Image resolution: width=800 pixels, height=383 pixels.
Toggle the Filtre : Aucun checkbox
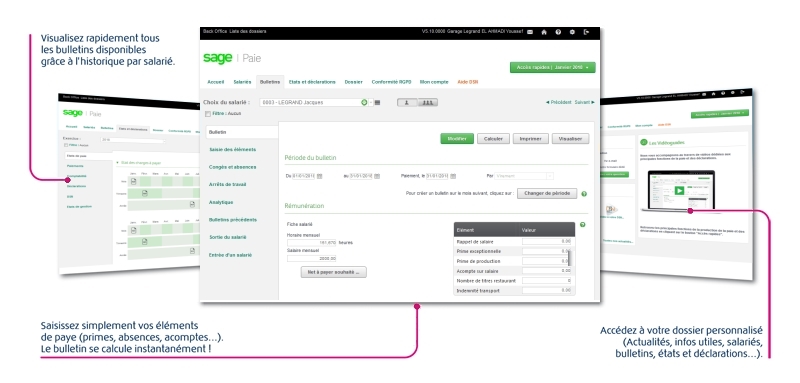click(x=208, y=114)
